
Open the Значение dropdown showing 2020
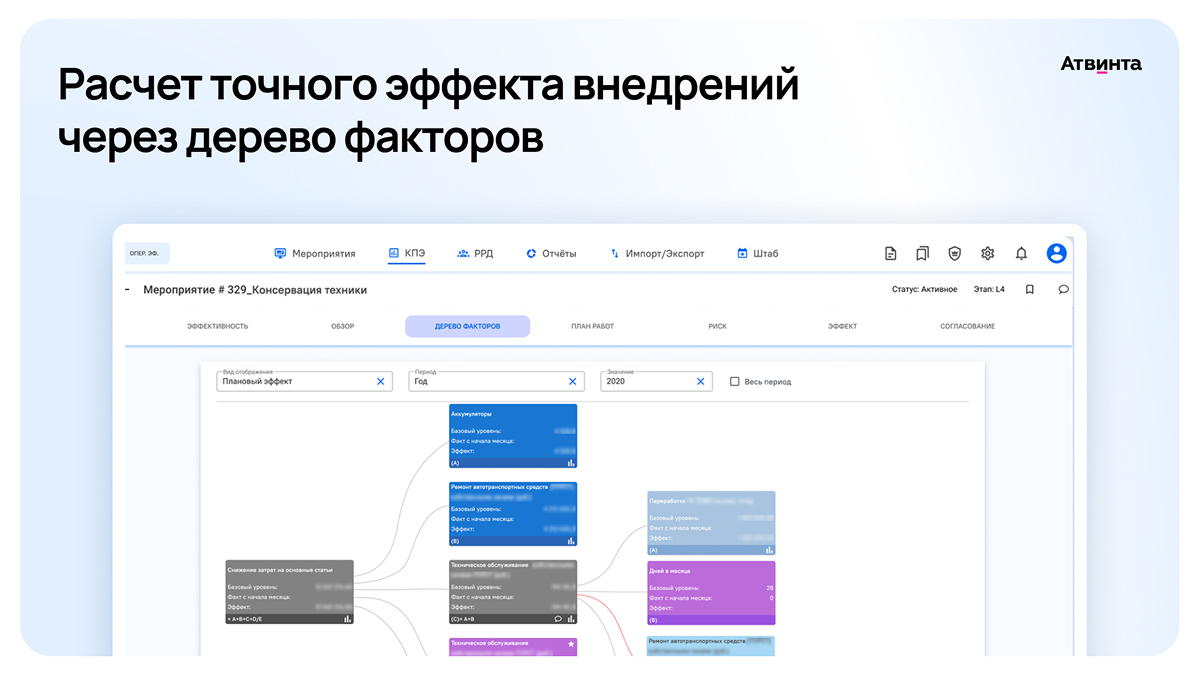[657, 380]
